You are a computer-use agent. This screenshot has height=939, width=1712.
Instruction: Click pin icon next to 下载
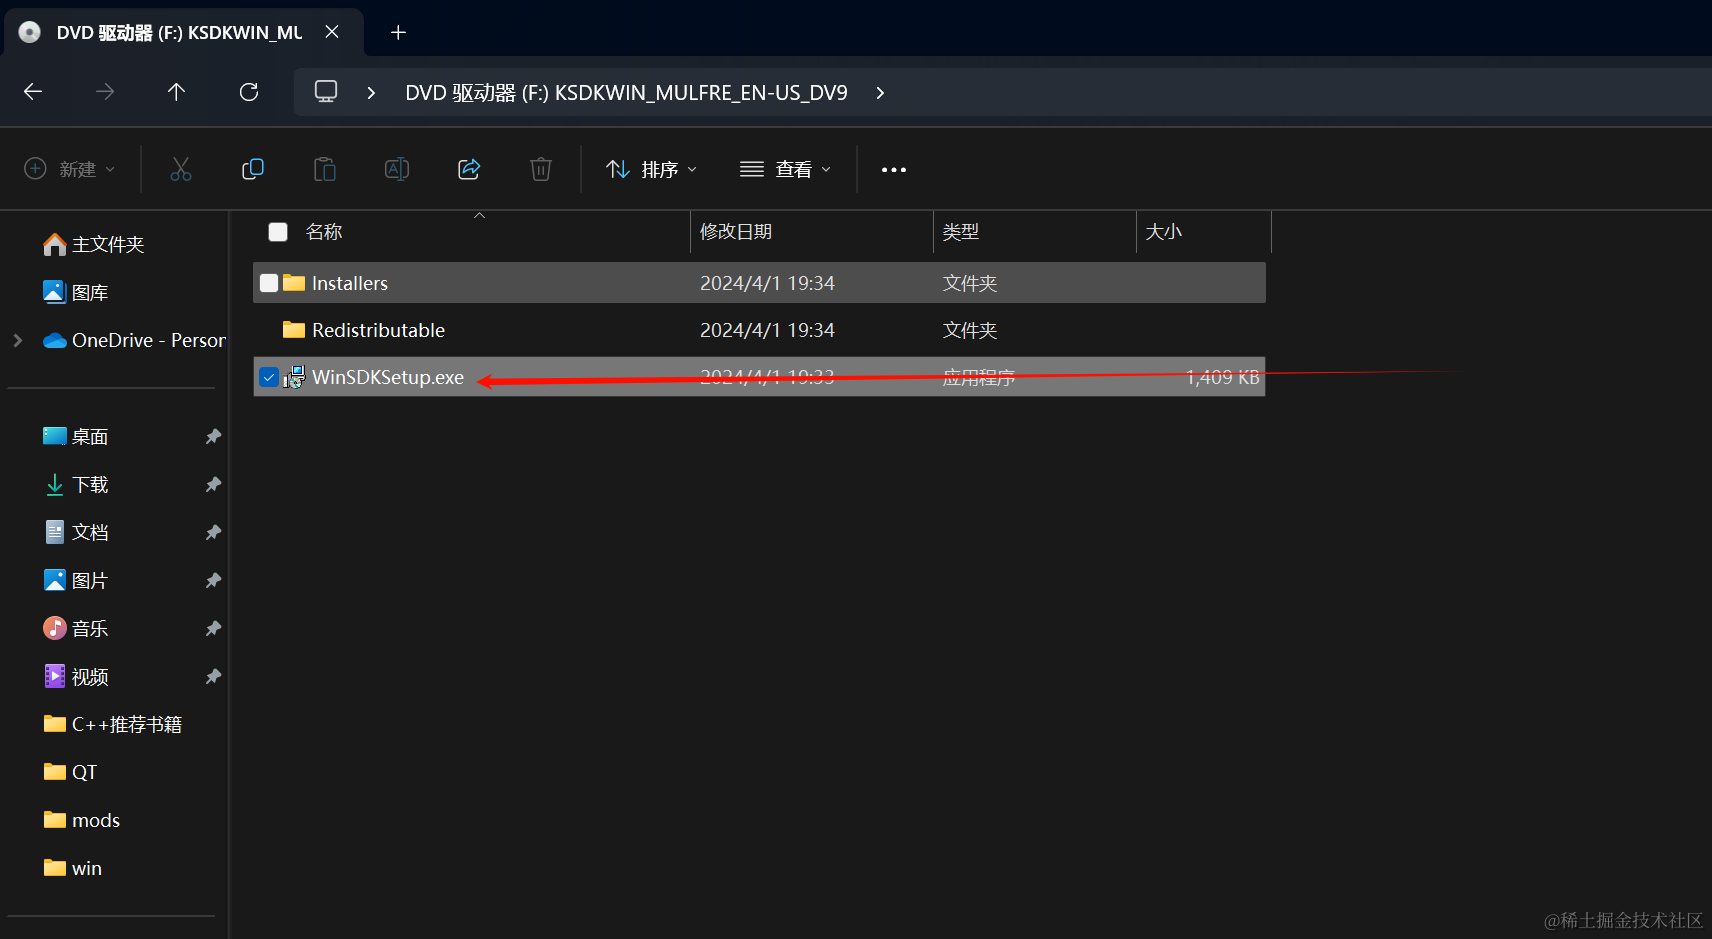213,484
